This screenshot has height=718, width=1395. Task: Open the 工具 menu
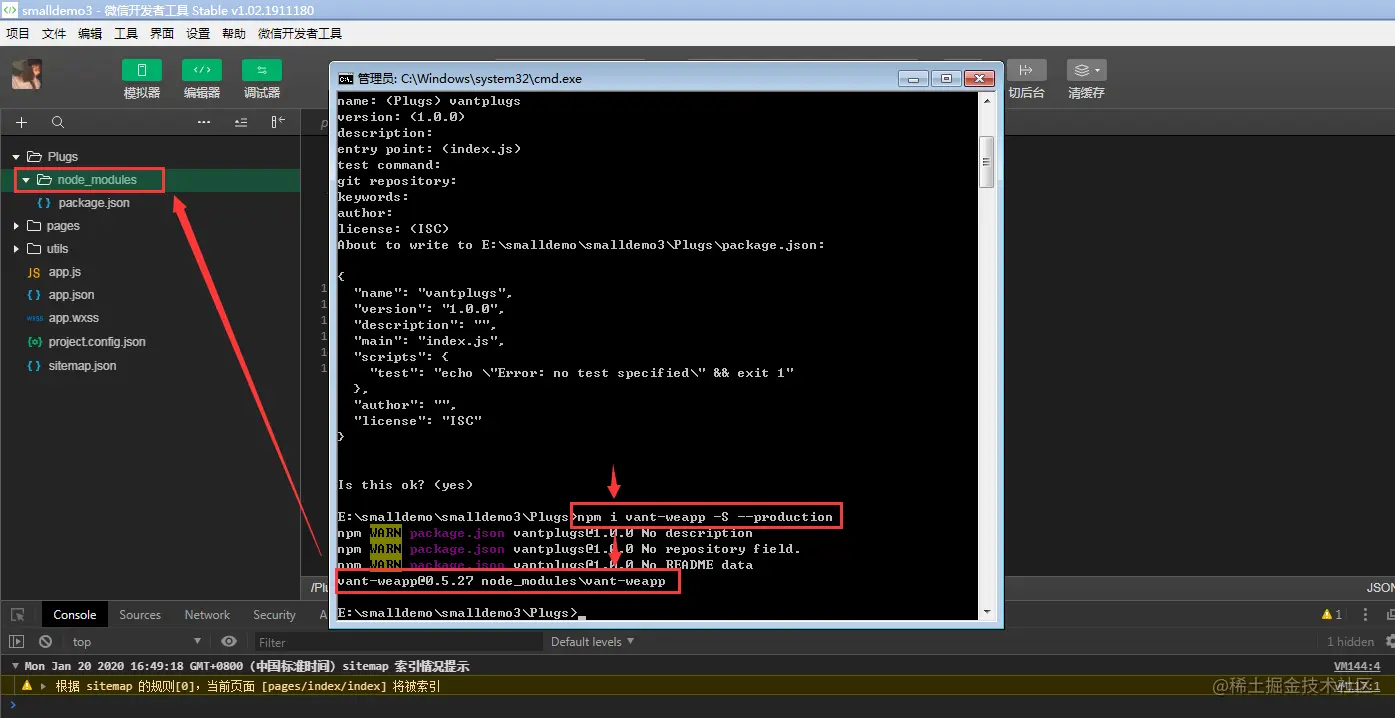[126, 33]
